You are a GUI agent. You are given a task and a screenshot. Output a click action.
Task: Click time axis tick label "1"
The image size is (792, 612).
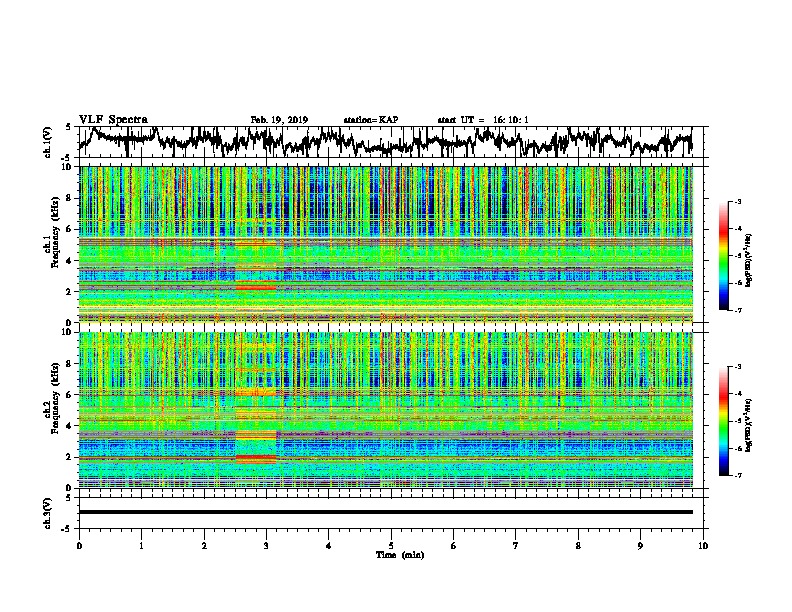[x=141, y=546]
